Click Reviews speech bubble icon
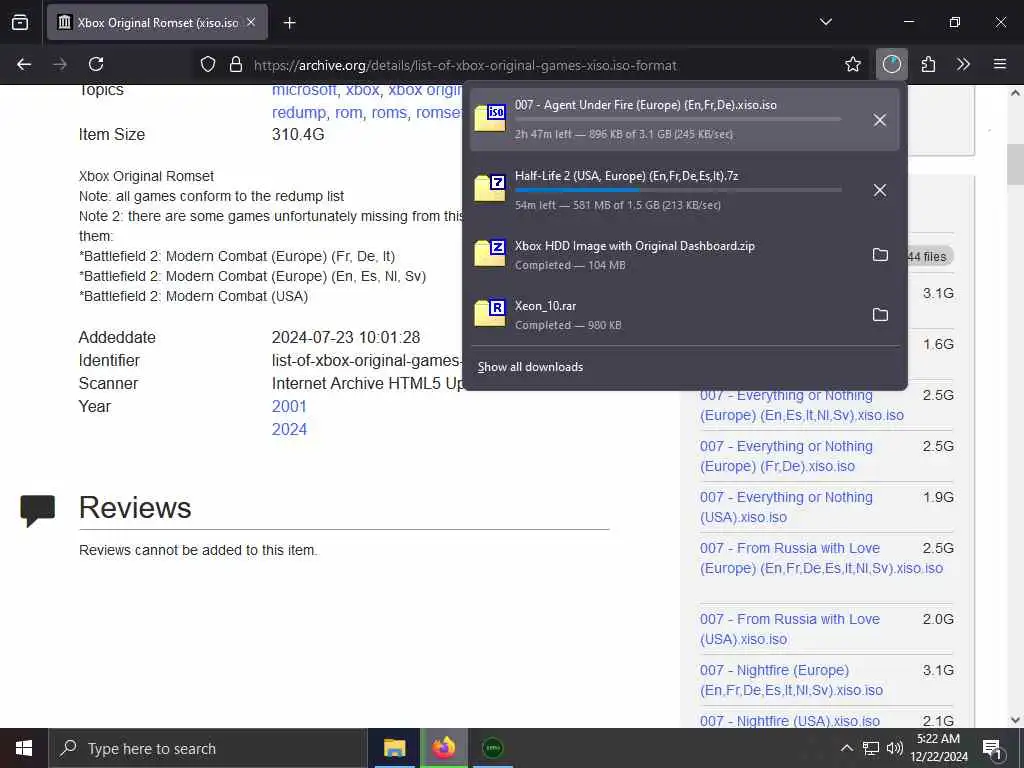The width and height of the screenshot is (1024, 768). pyautogui.click(x=37, y=510)
